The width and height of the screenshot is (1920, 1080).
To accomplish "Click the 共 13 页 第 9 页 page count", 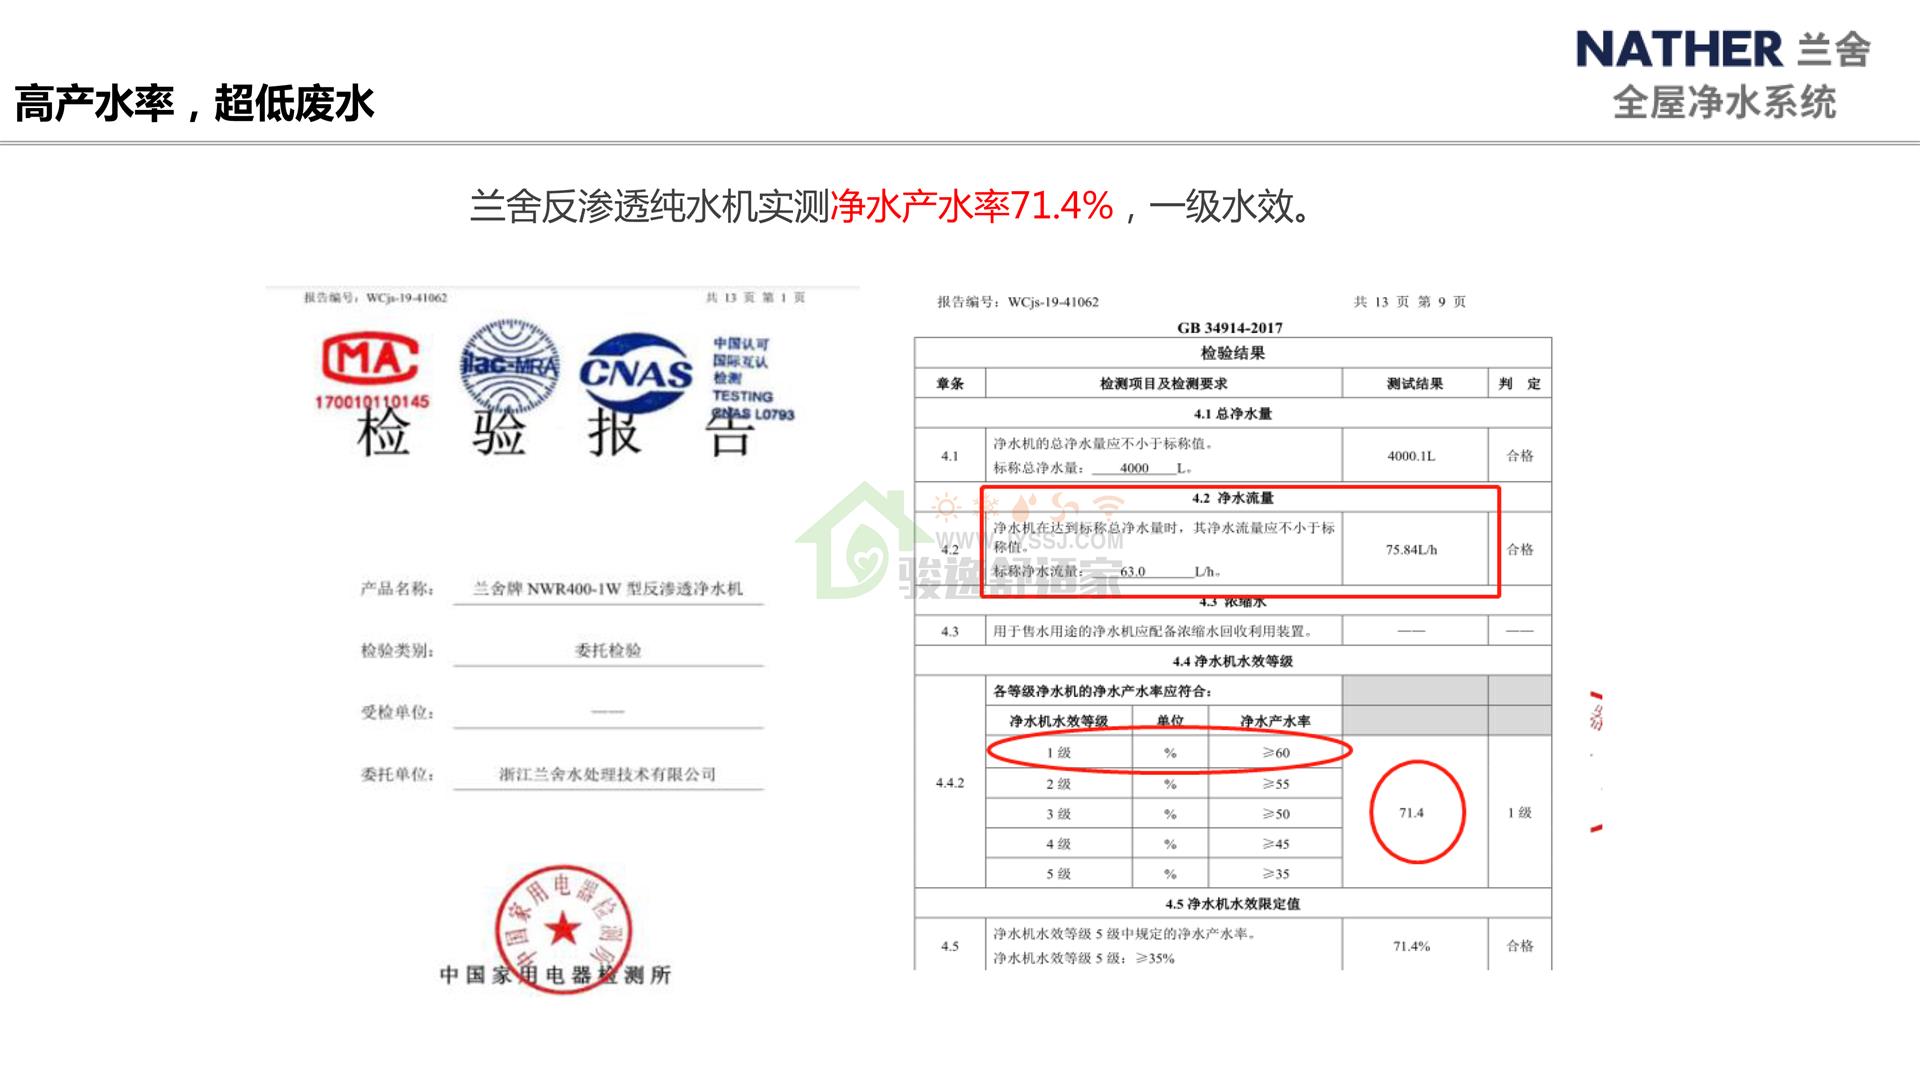I will point(1410,301).
